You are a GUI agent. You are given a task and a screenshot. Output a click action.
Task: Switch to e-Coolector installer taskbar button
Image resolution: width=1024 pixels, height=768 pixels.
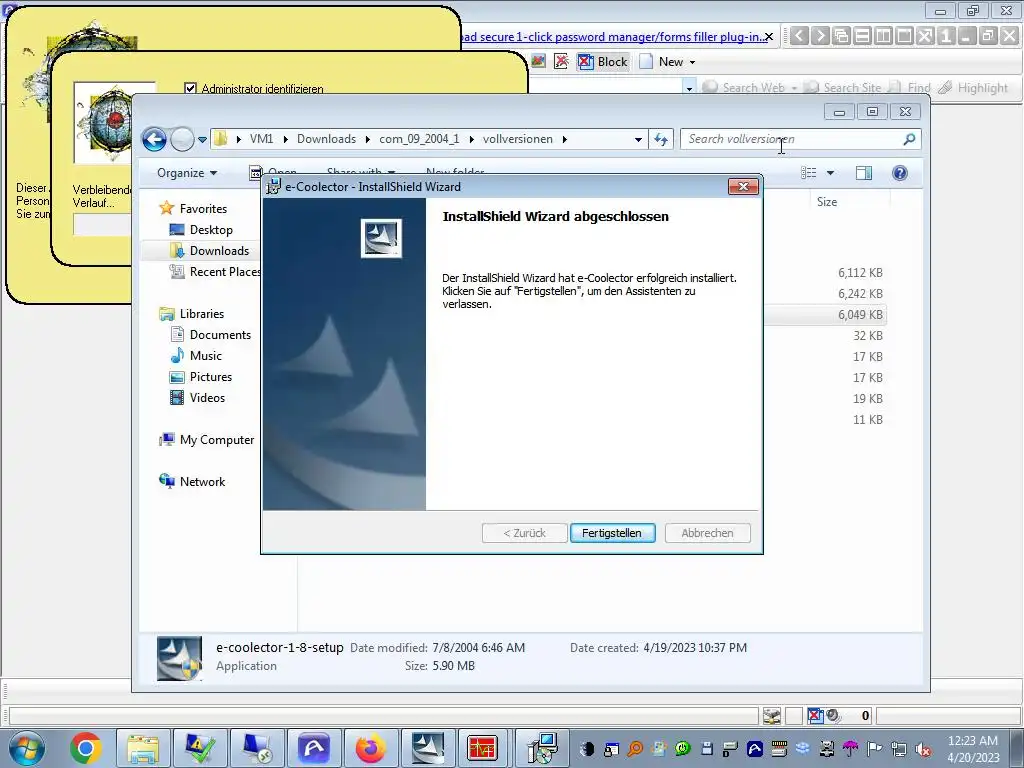[x=428, y=748]
